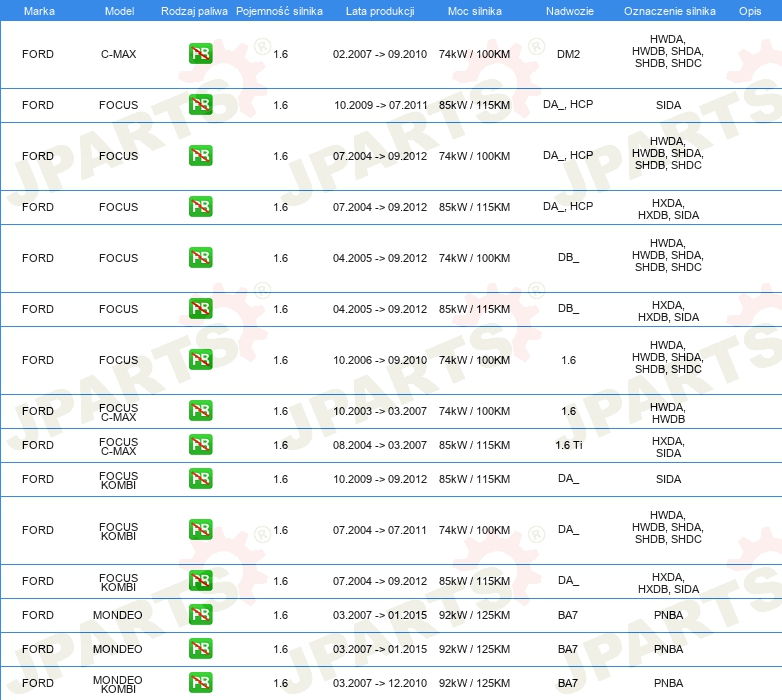Click petrol icon in Focus DB_ 74kW row

tap(200, 258)
